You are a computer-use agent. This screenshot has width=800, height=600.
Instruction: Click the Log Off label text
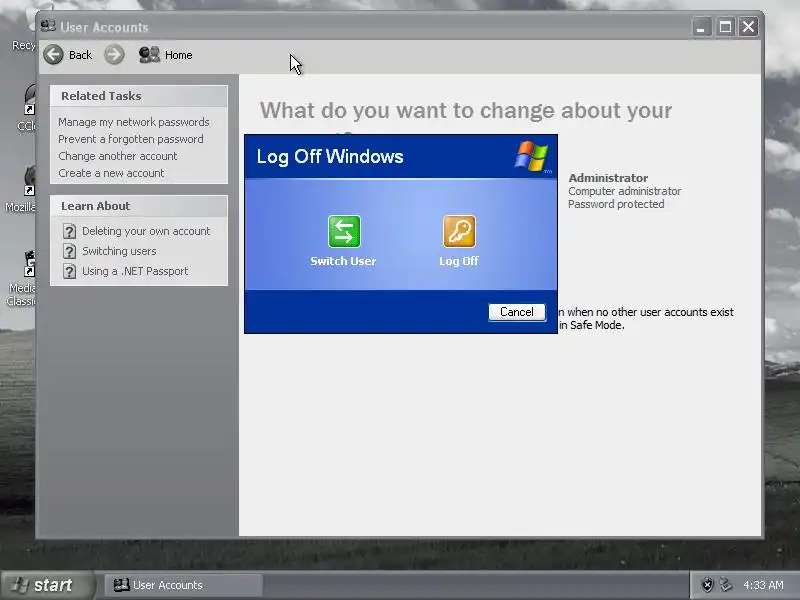(459, 261)
